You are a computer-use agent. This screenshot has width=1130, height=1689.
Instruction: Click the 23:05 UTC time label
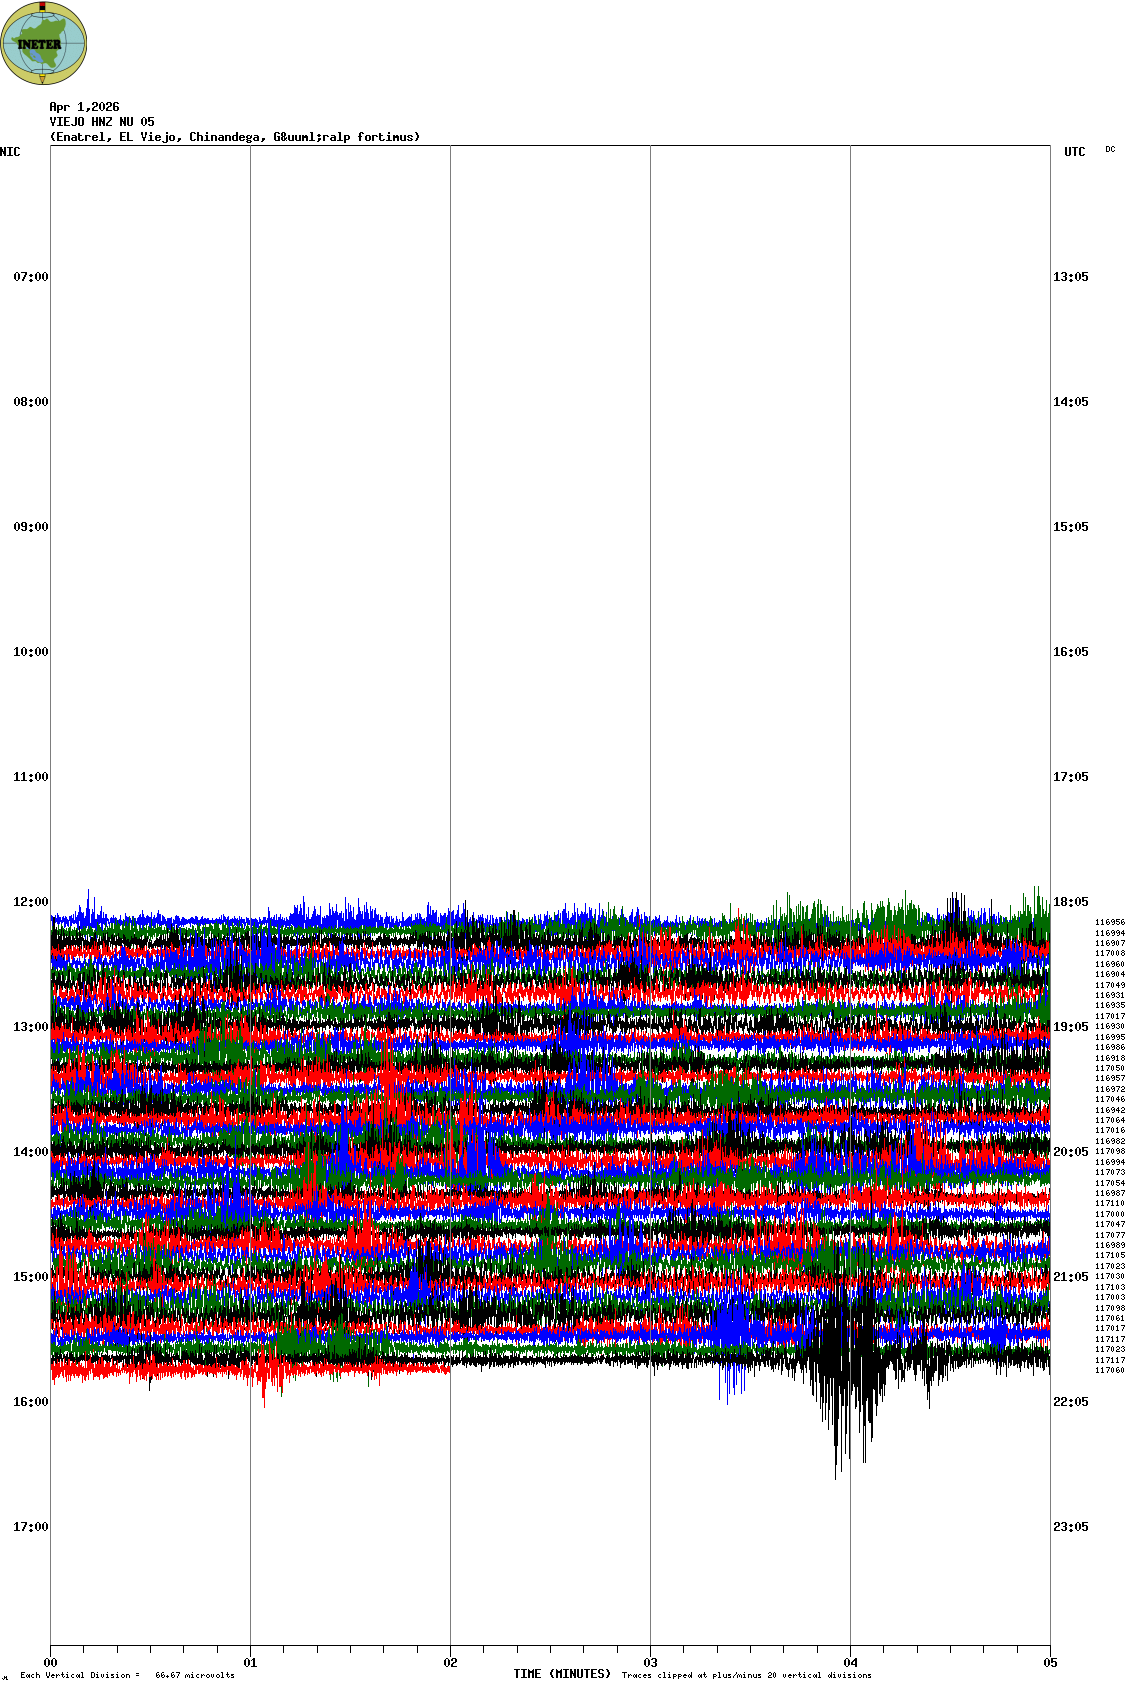(1070, 1527)
